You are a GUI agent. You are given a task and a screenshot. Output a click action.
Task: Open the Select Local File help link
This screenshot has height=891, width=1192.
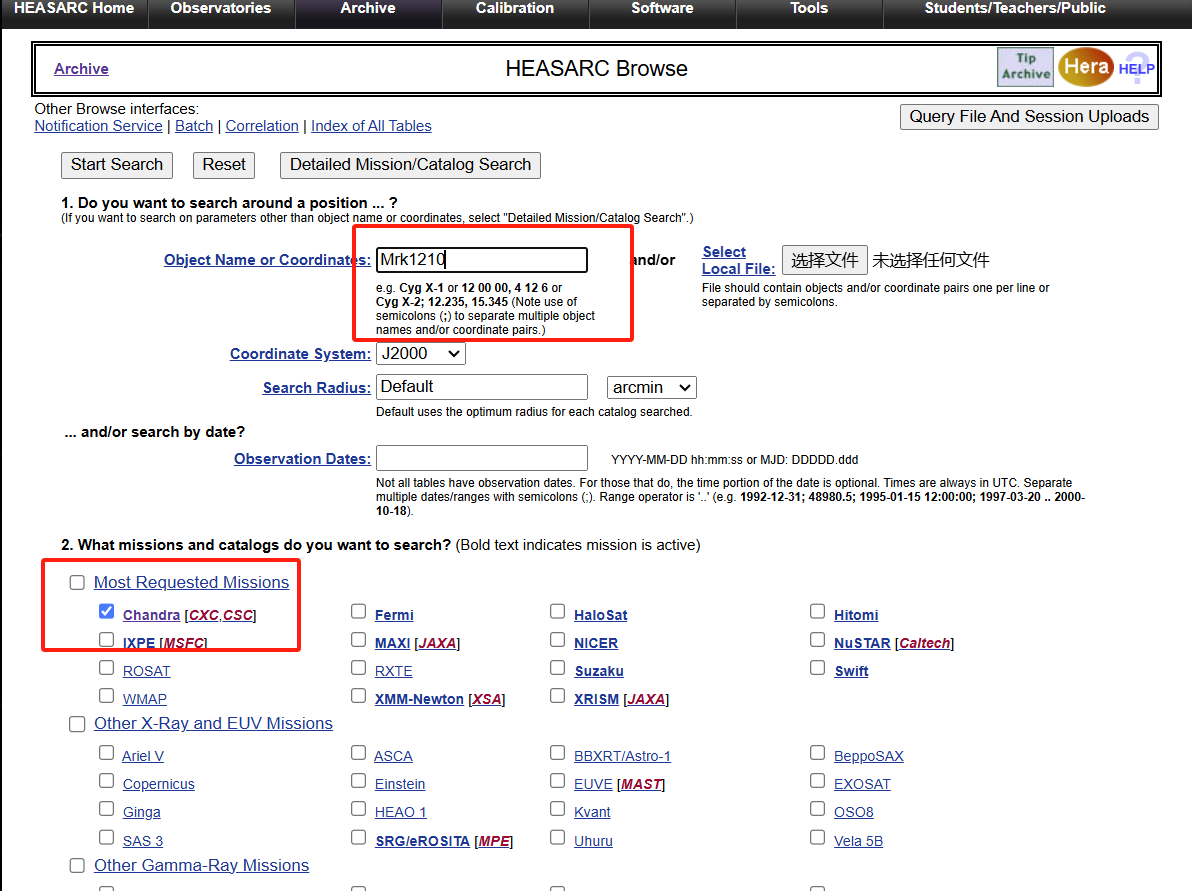pos(739,260)
